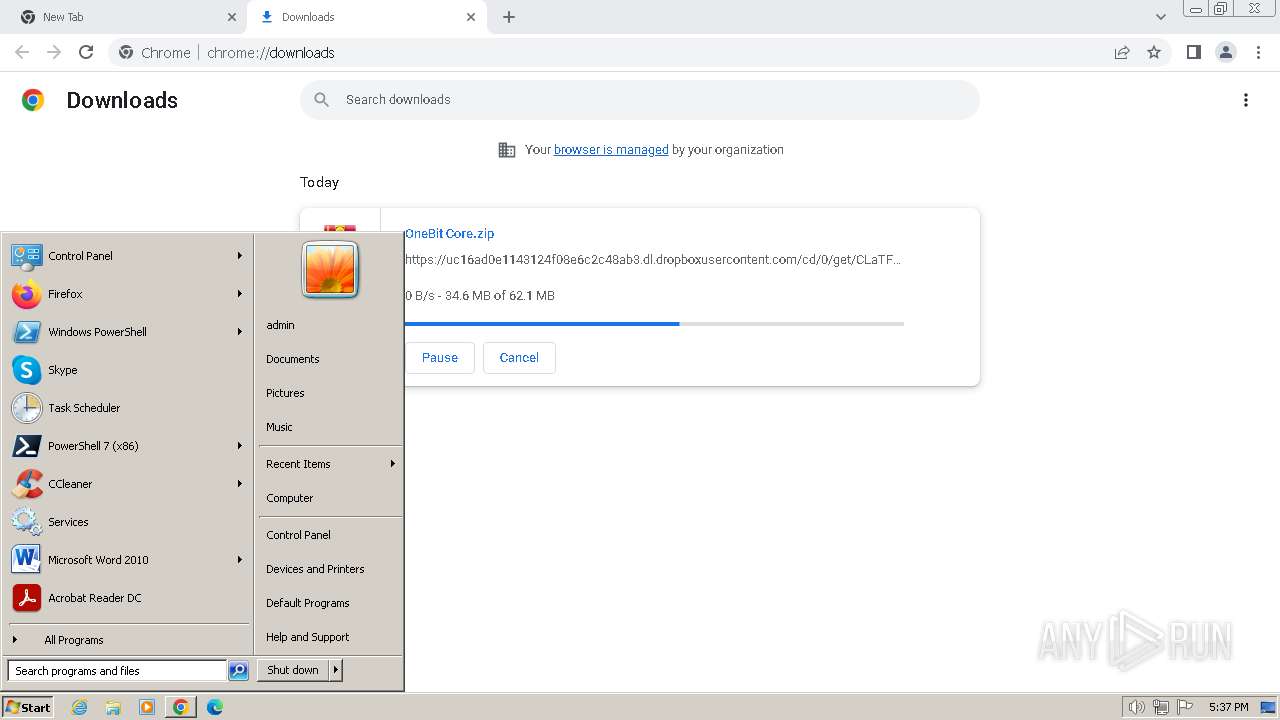Open Computer from Start menu
1280x720 pixels.
point(290,498)
